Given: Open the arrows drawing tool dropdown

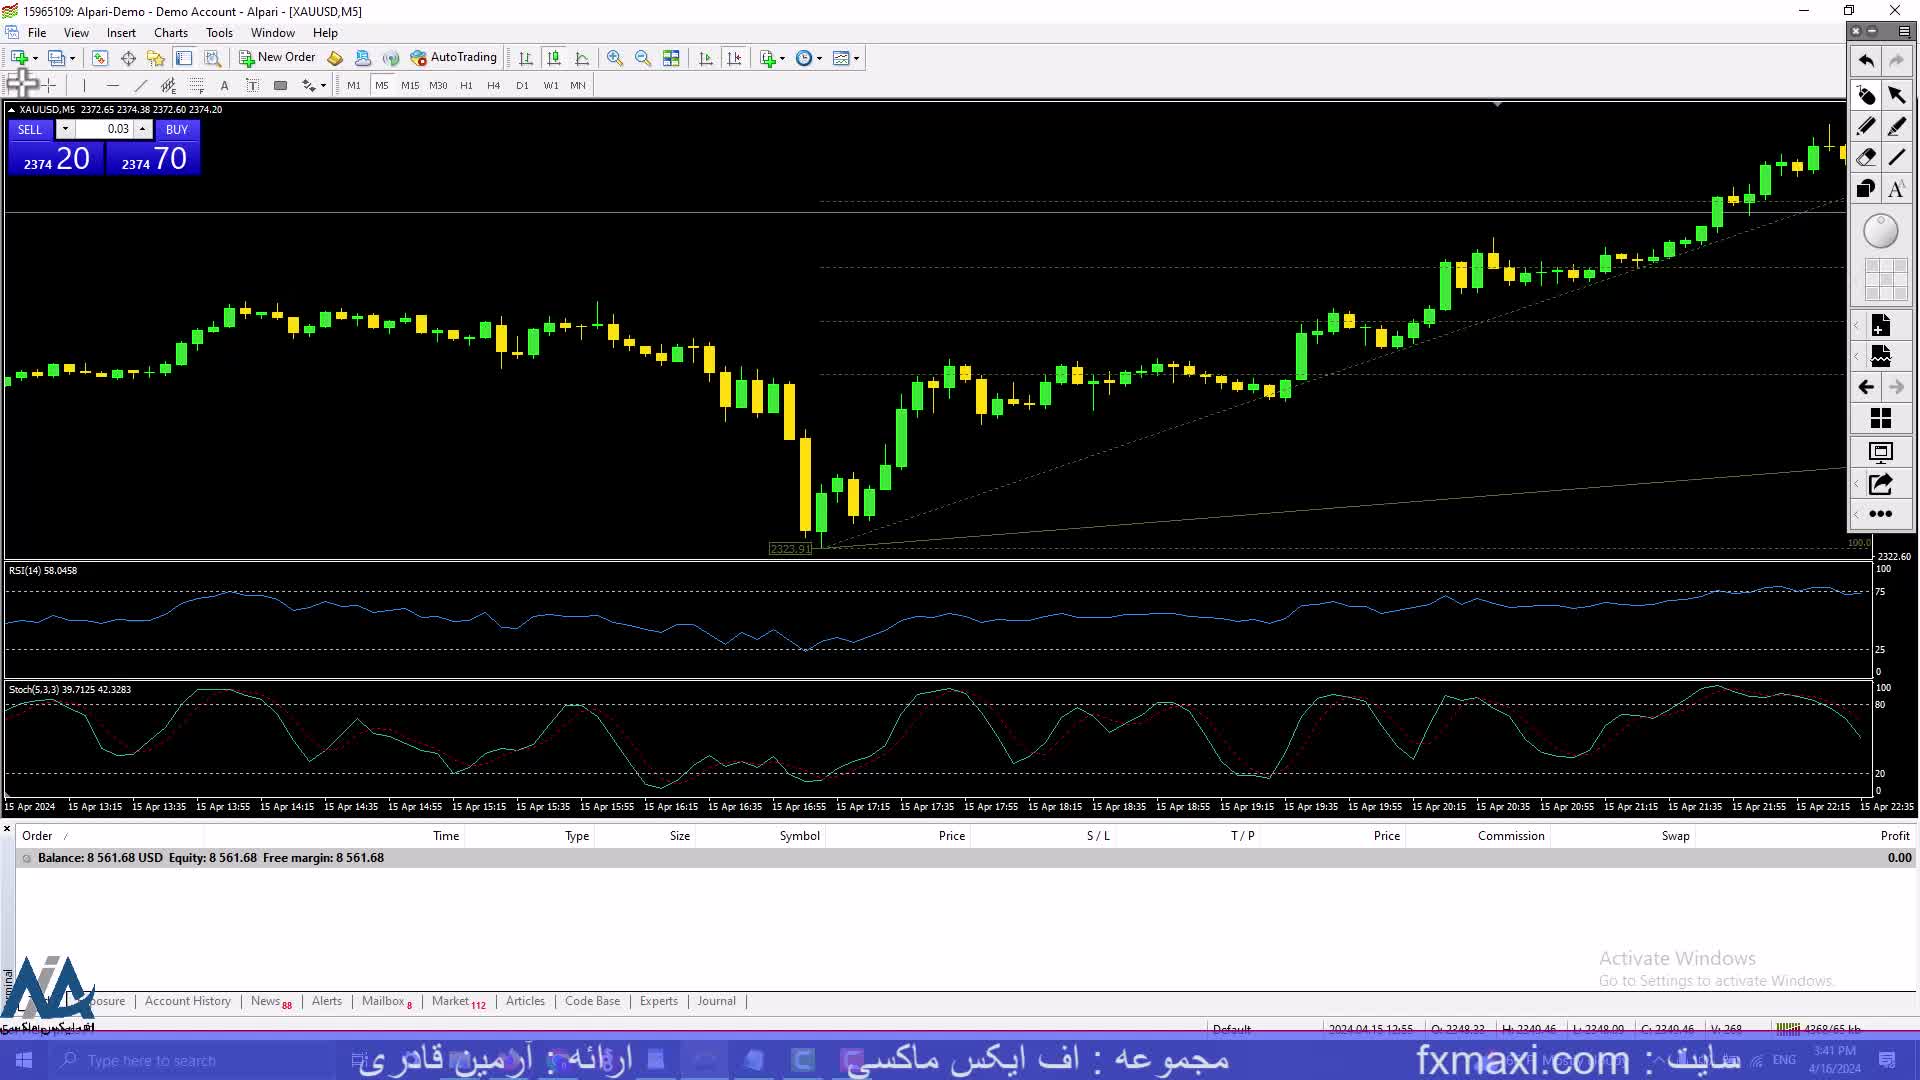Looking at the screenshot, I should click(322, 86).
